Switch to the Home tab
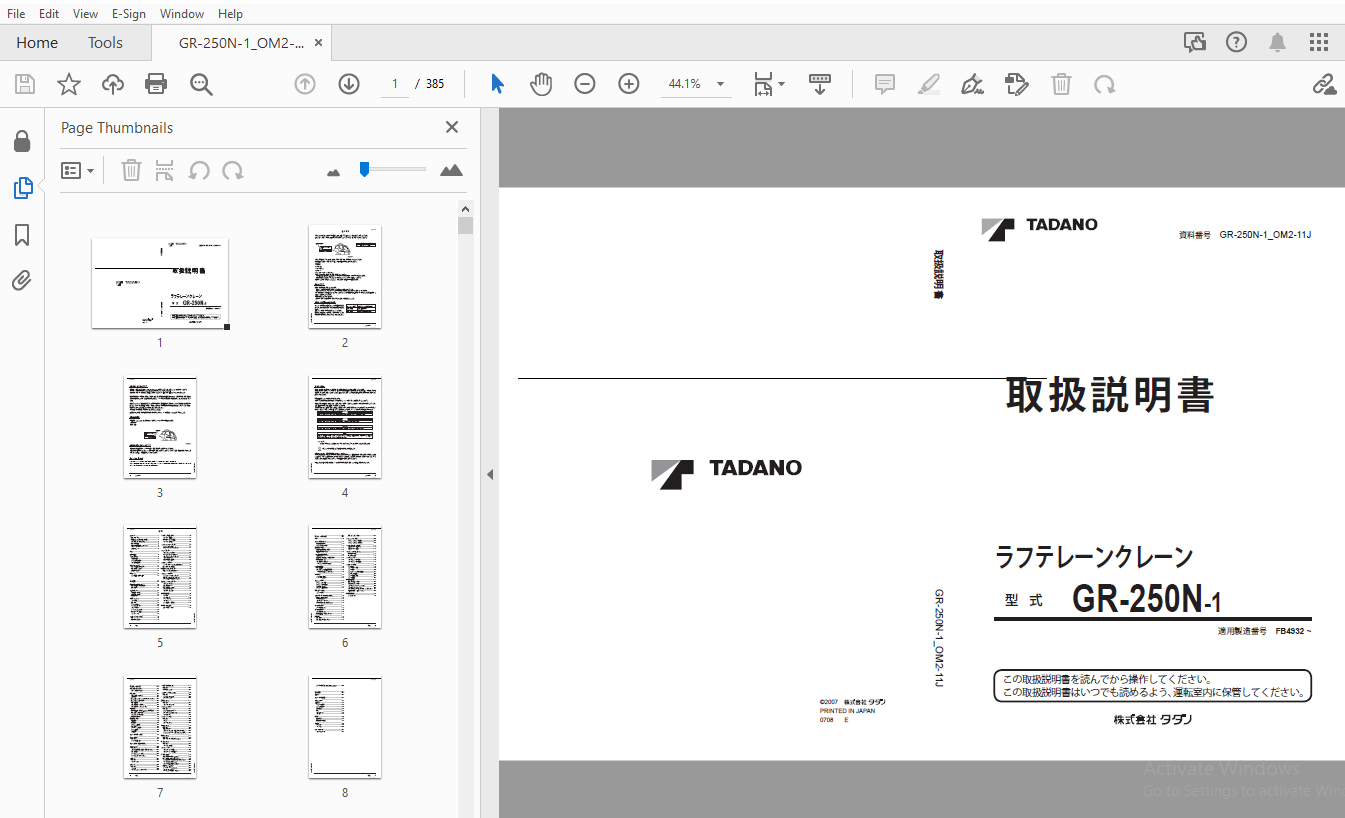 [x=37, y=42]
